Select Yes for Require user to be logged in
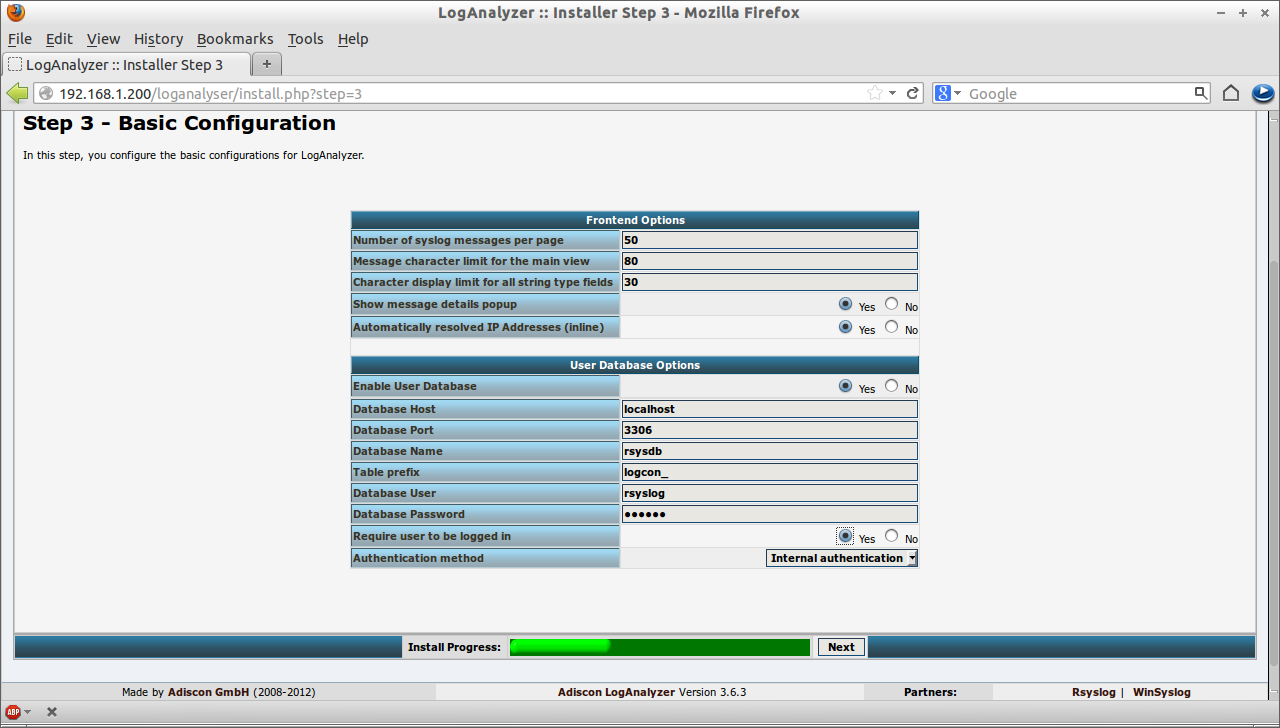Viewport: 1280px width, 728px height. (x=846, y=536)
